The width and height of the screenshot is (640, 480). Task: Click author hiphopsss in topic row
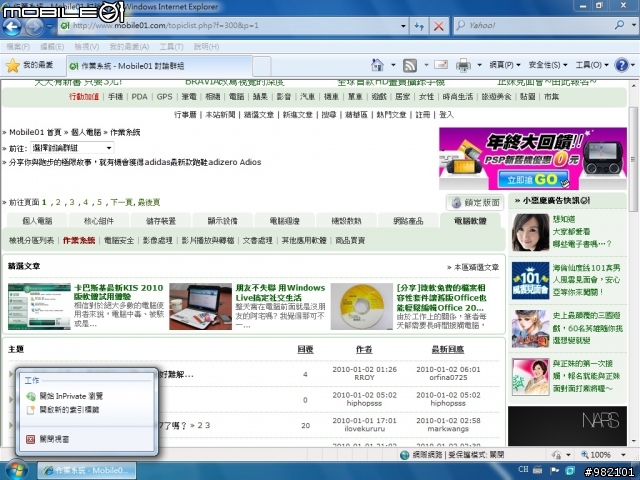[364, 403]
